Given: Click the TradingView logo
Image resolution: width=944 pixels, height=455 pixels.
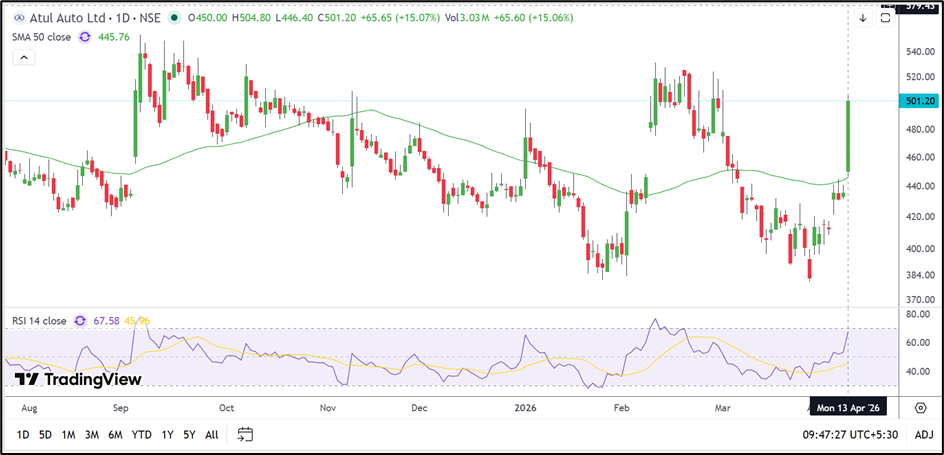Looking at the screenshot, I should [x=77, y=379].
